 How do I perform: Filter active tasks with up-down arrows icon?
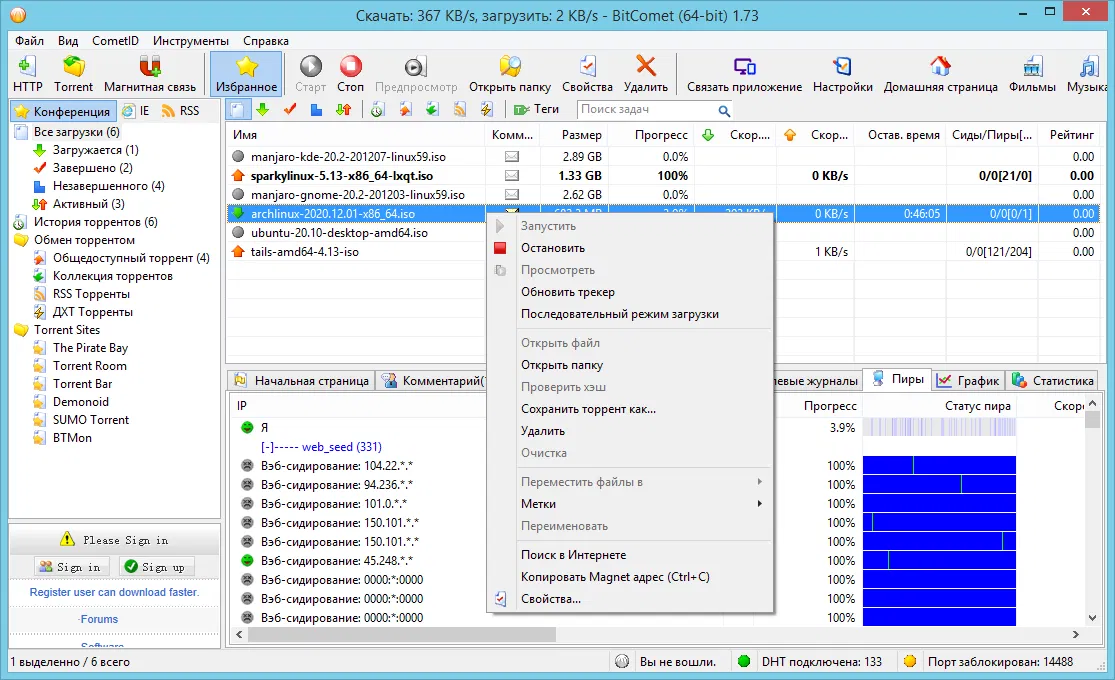tap(343, 110)
